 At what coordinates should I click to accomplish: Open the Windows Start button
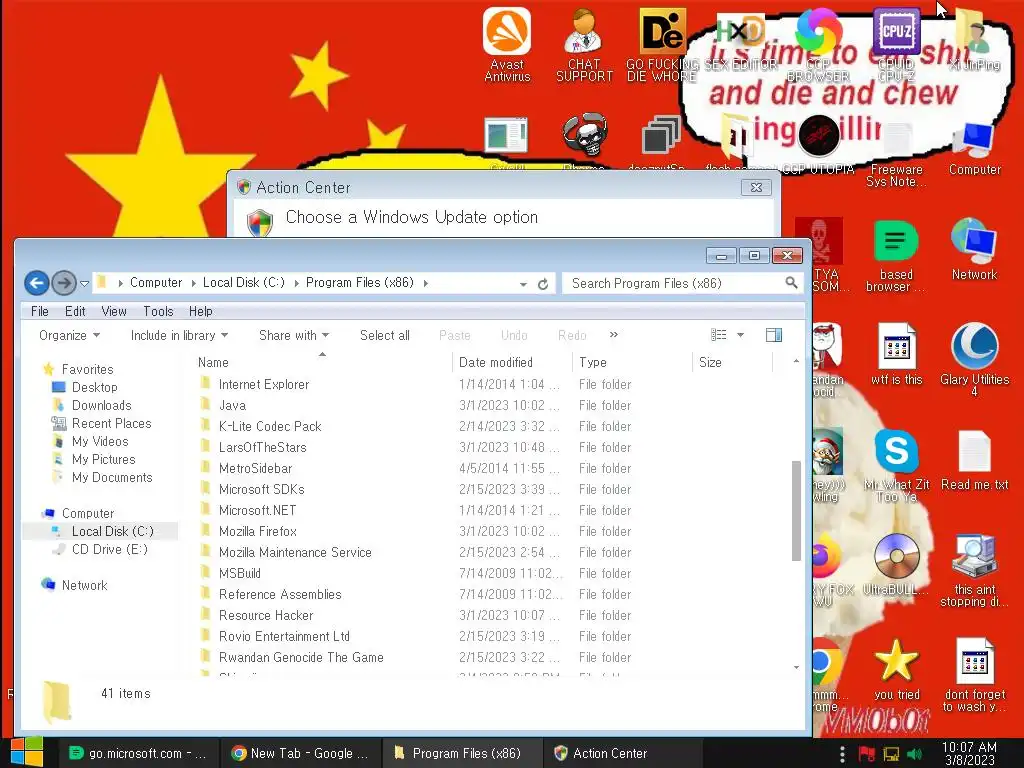pyautogui.click(x=26, y=753)
